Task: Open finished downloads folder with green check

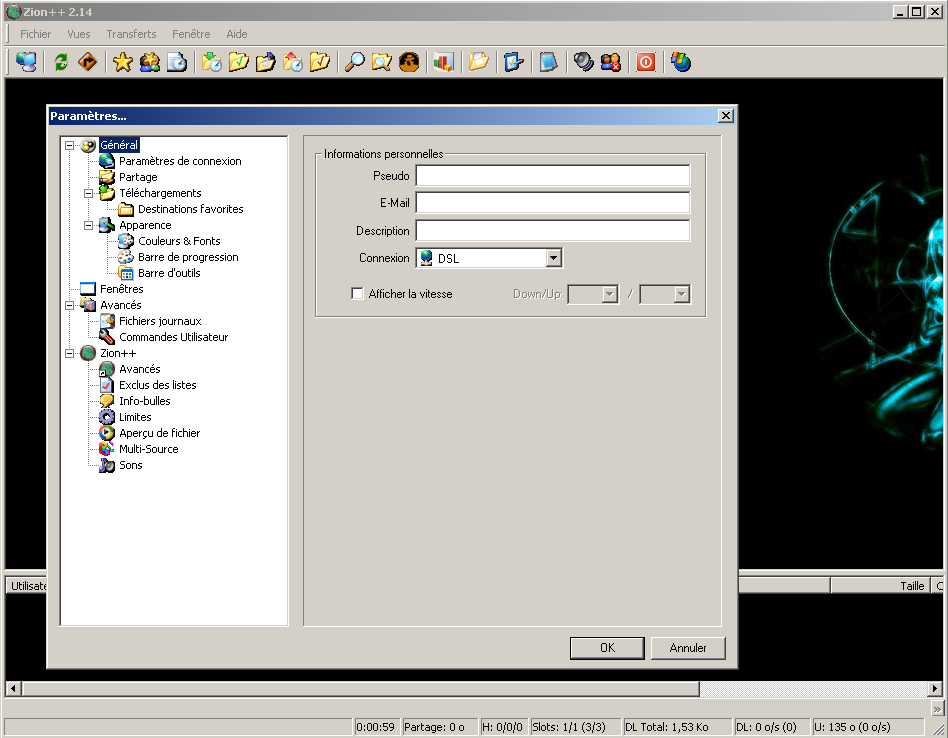Action: tap(238, 62)
